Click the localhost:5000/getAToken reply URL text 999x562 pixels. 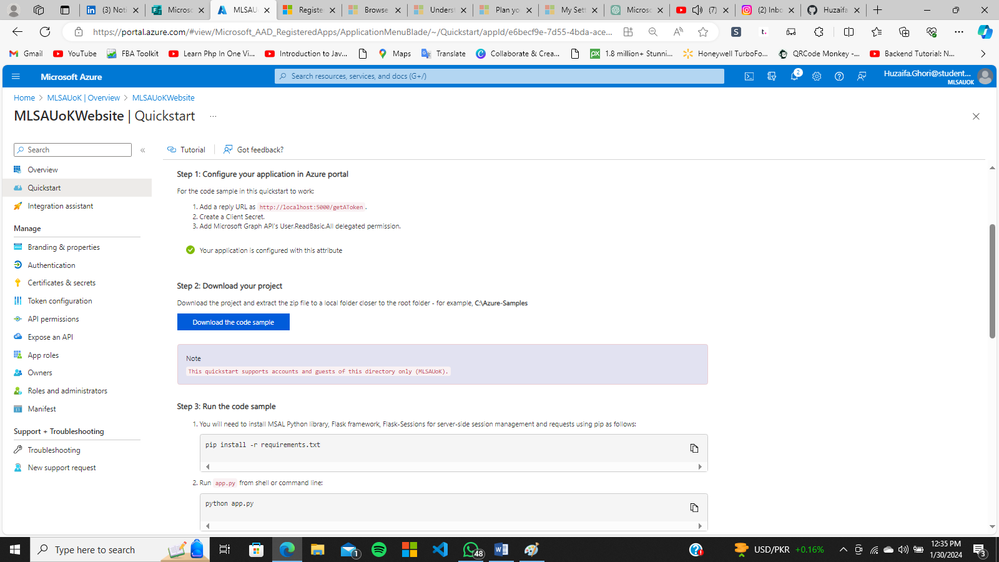pyautogui.click(x=311, y=207)
